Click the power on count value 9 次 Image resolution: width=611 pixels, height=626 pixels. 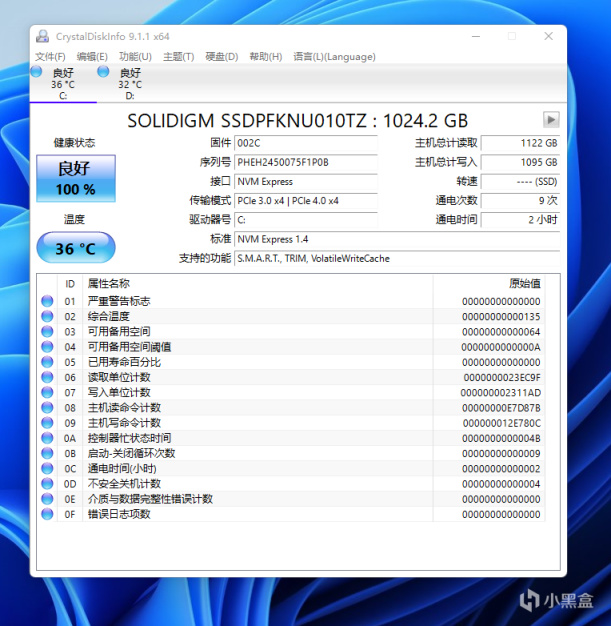point(520,200)
